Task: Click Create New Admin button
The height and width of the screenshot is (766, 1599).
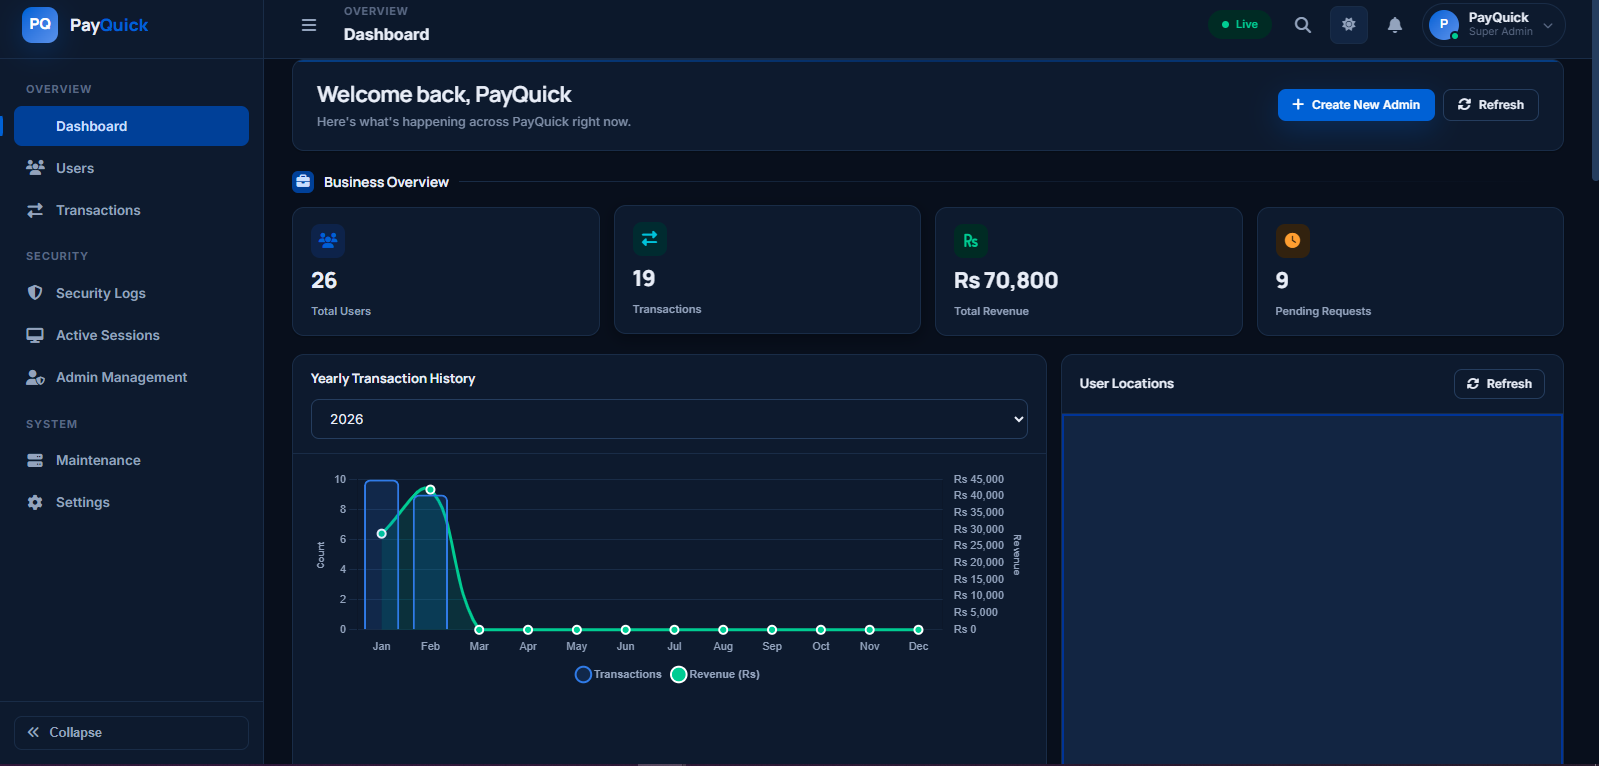Action: (1356, 105)
